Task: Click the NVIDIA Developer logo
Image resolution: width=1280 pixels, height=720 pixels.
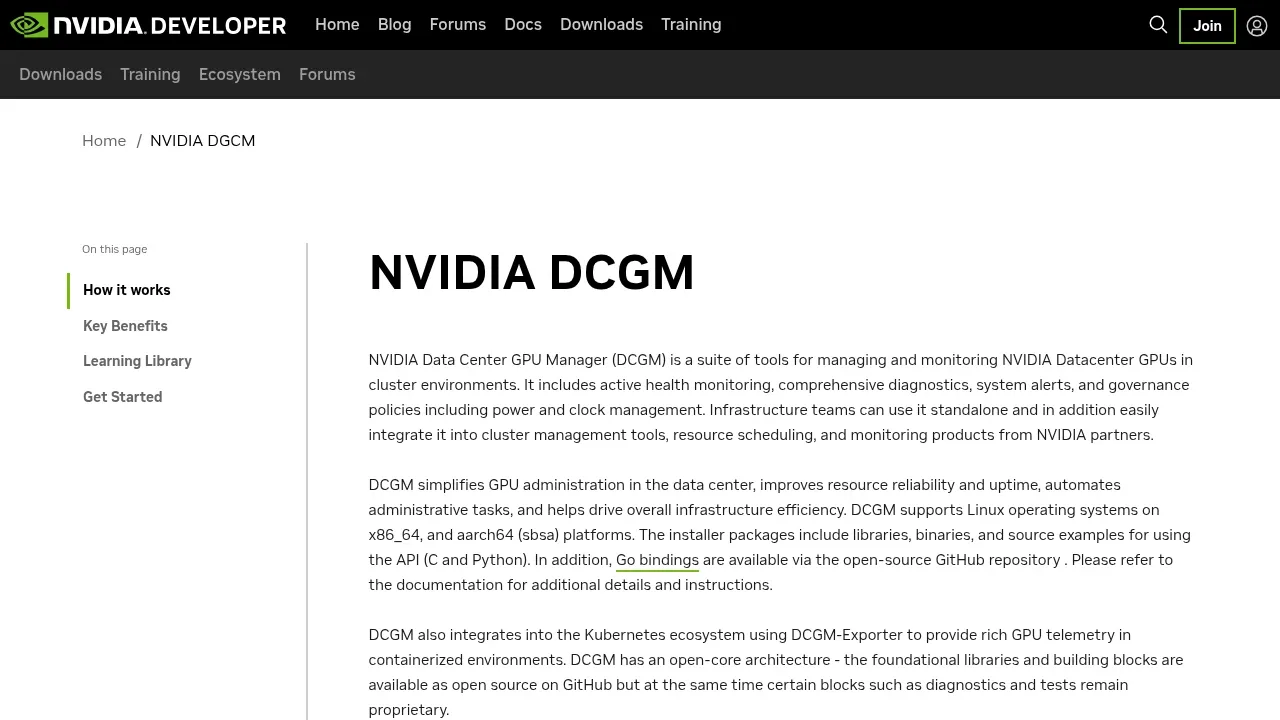Action: pos(148,25)
